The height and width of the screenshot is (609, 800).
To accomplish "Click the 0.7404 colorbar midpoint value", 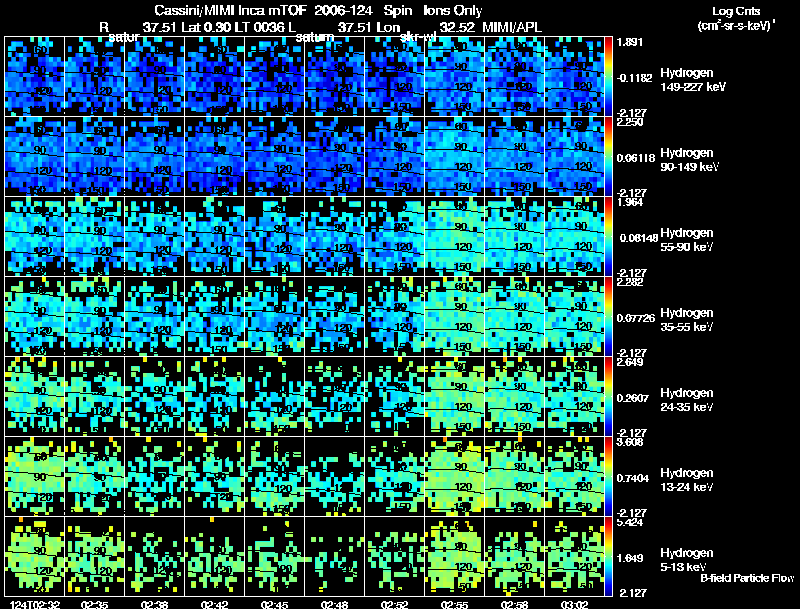I will (x=632, y=478).
